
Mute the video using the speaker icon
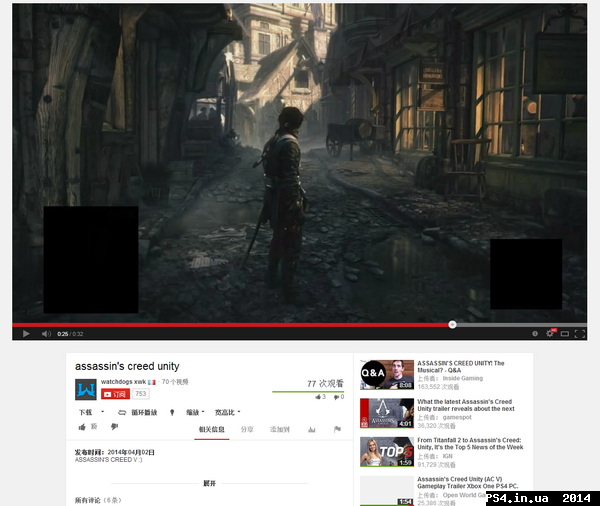click(46, 334)
